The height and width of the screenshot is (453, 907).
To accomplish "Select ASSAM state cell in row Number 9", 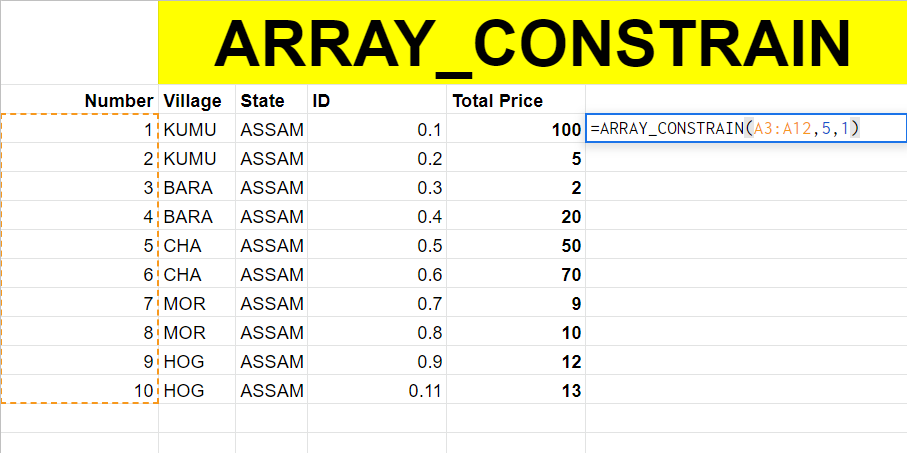I will (271, 360).
